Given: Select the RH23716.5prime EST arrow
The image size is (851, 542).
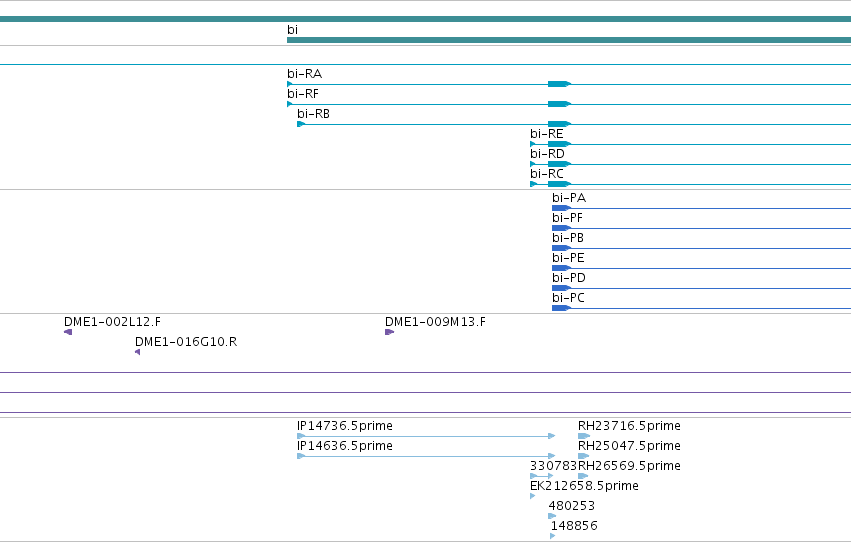Looking at the screenshot, I should pyautogui.click(x=584, y=436).
